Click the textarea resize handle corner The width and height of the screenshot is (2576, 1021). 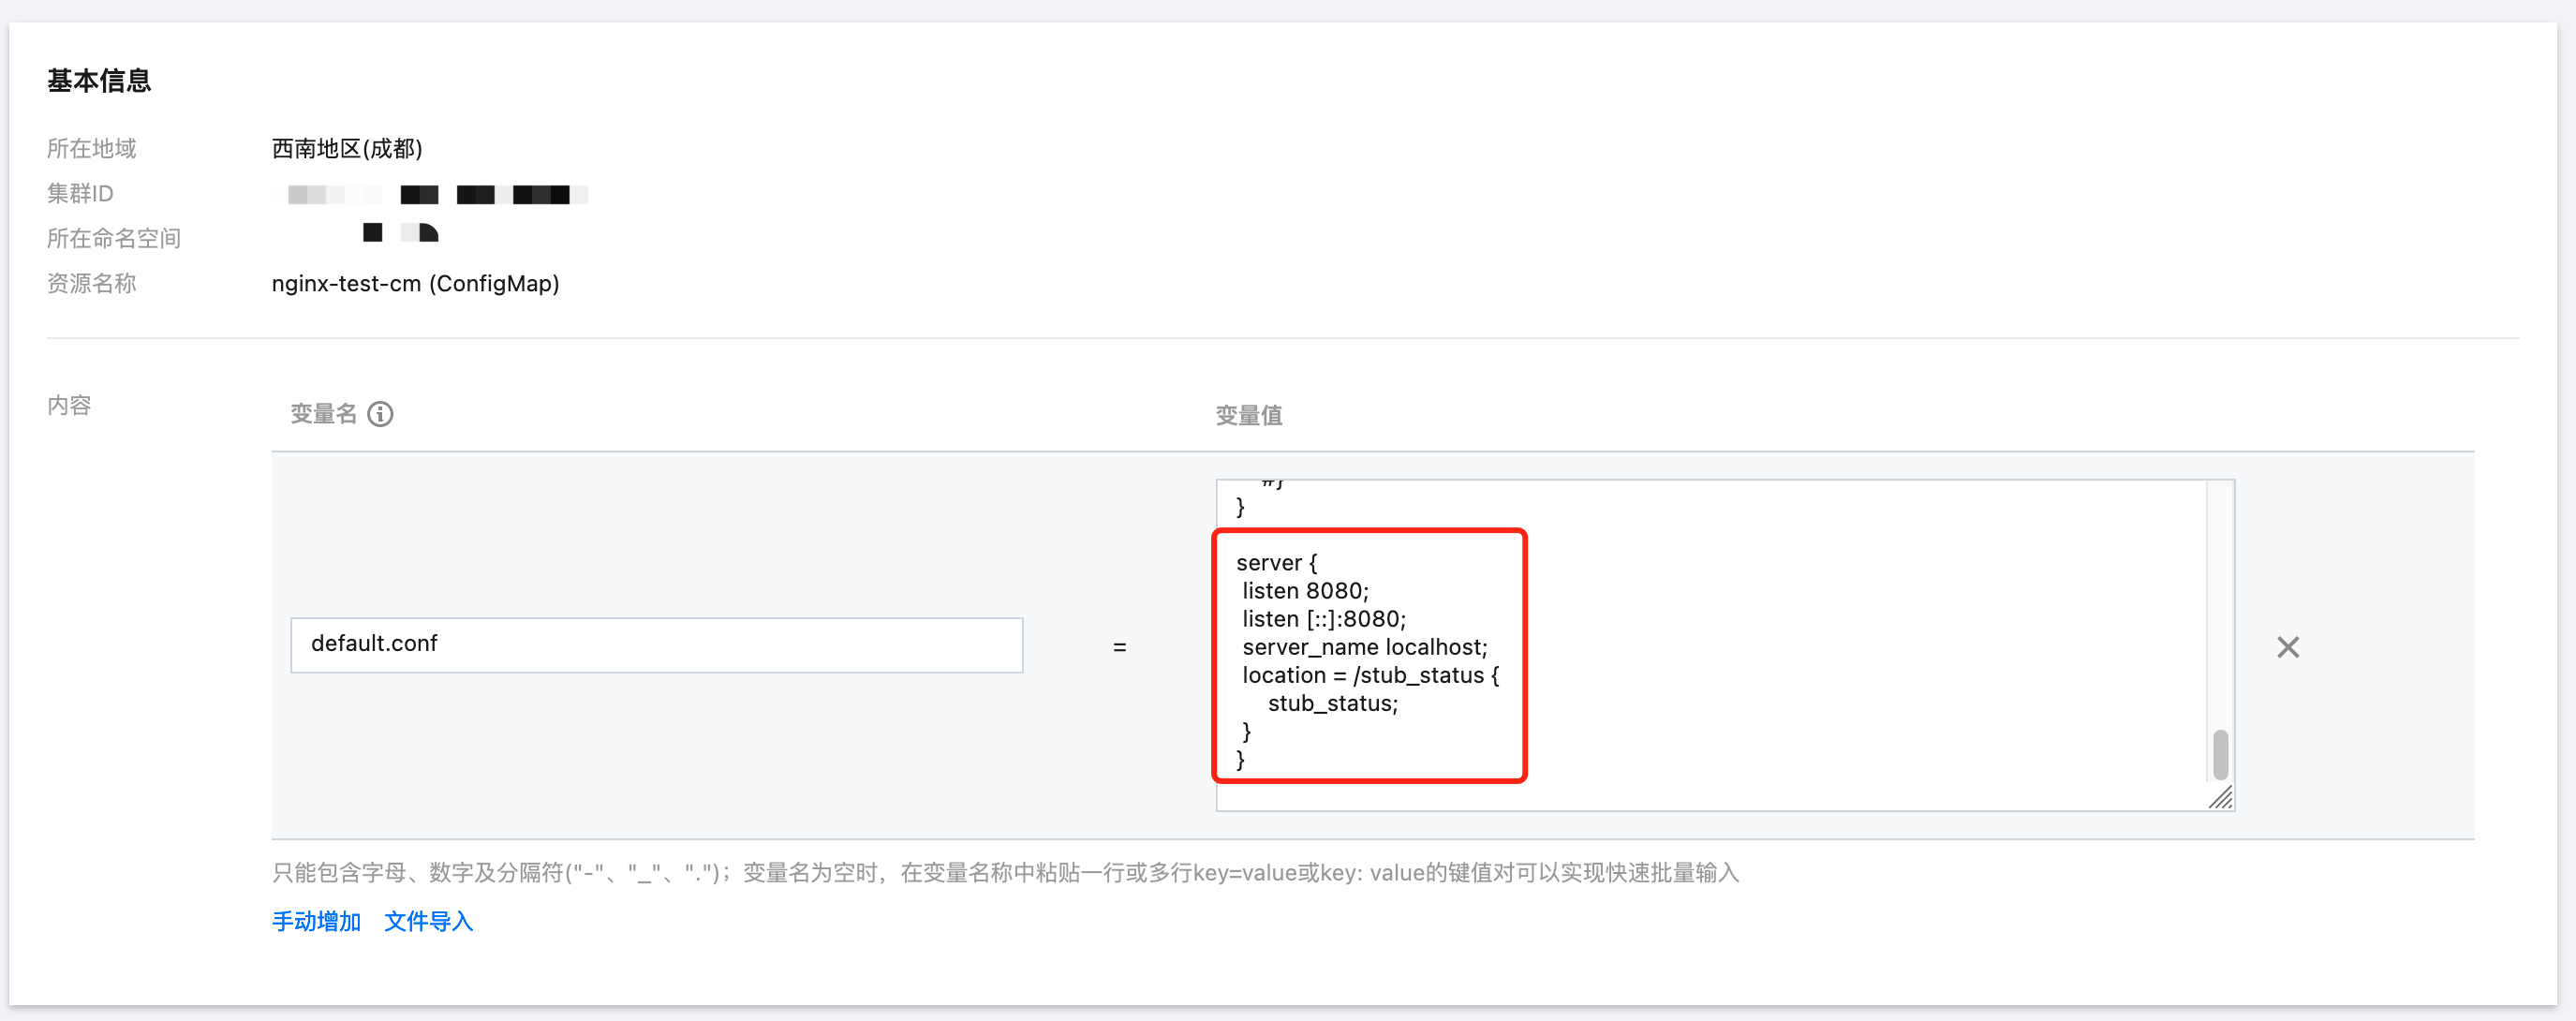(2220, 797)
